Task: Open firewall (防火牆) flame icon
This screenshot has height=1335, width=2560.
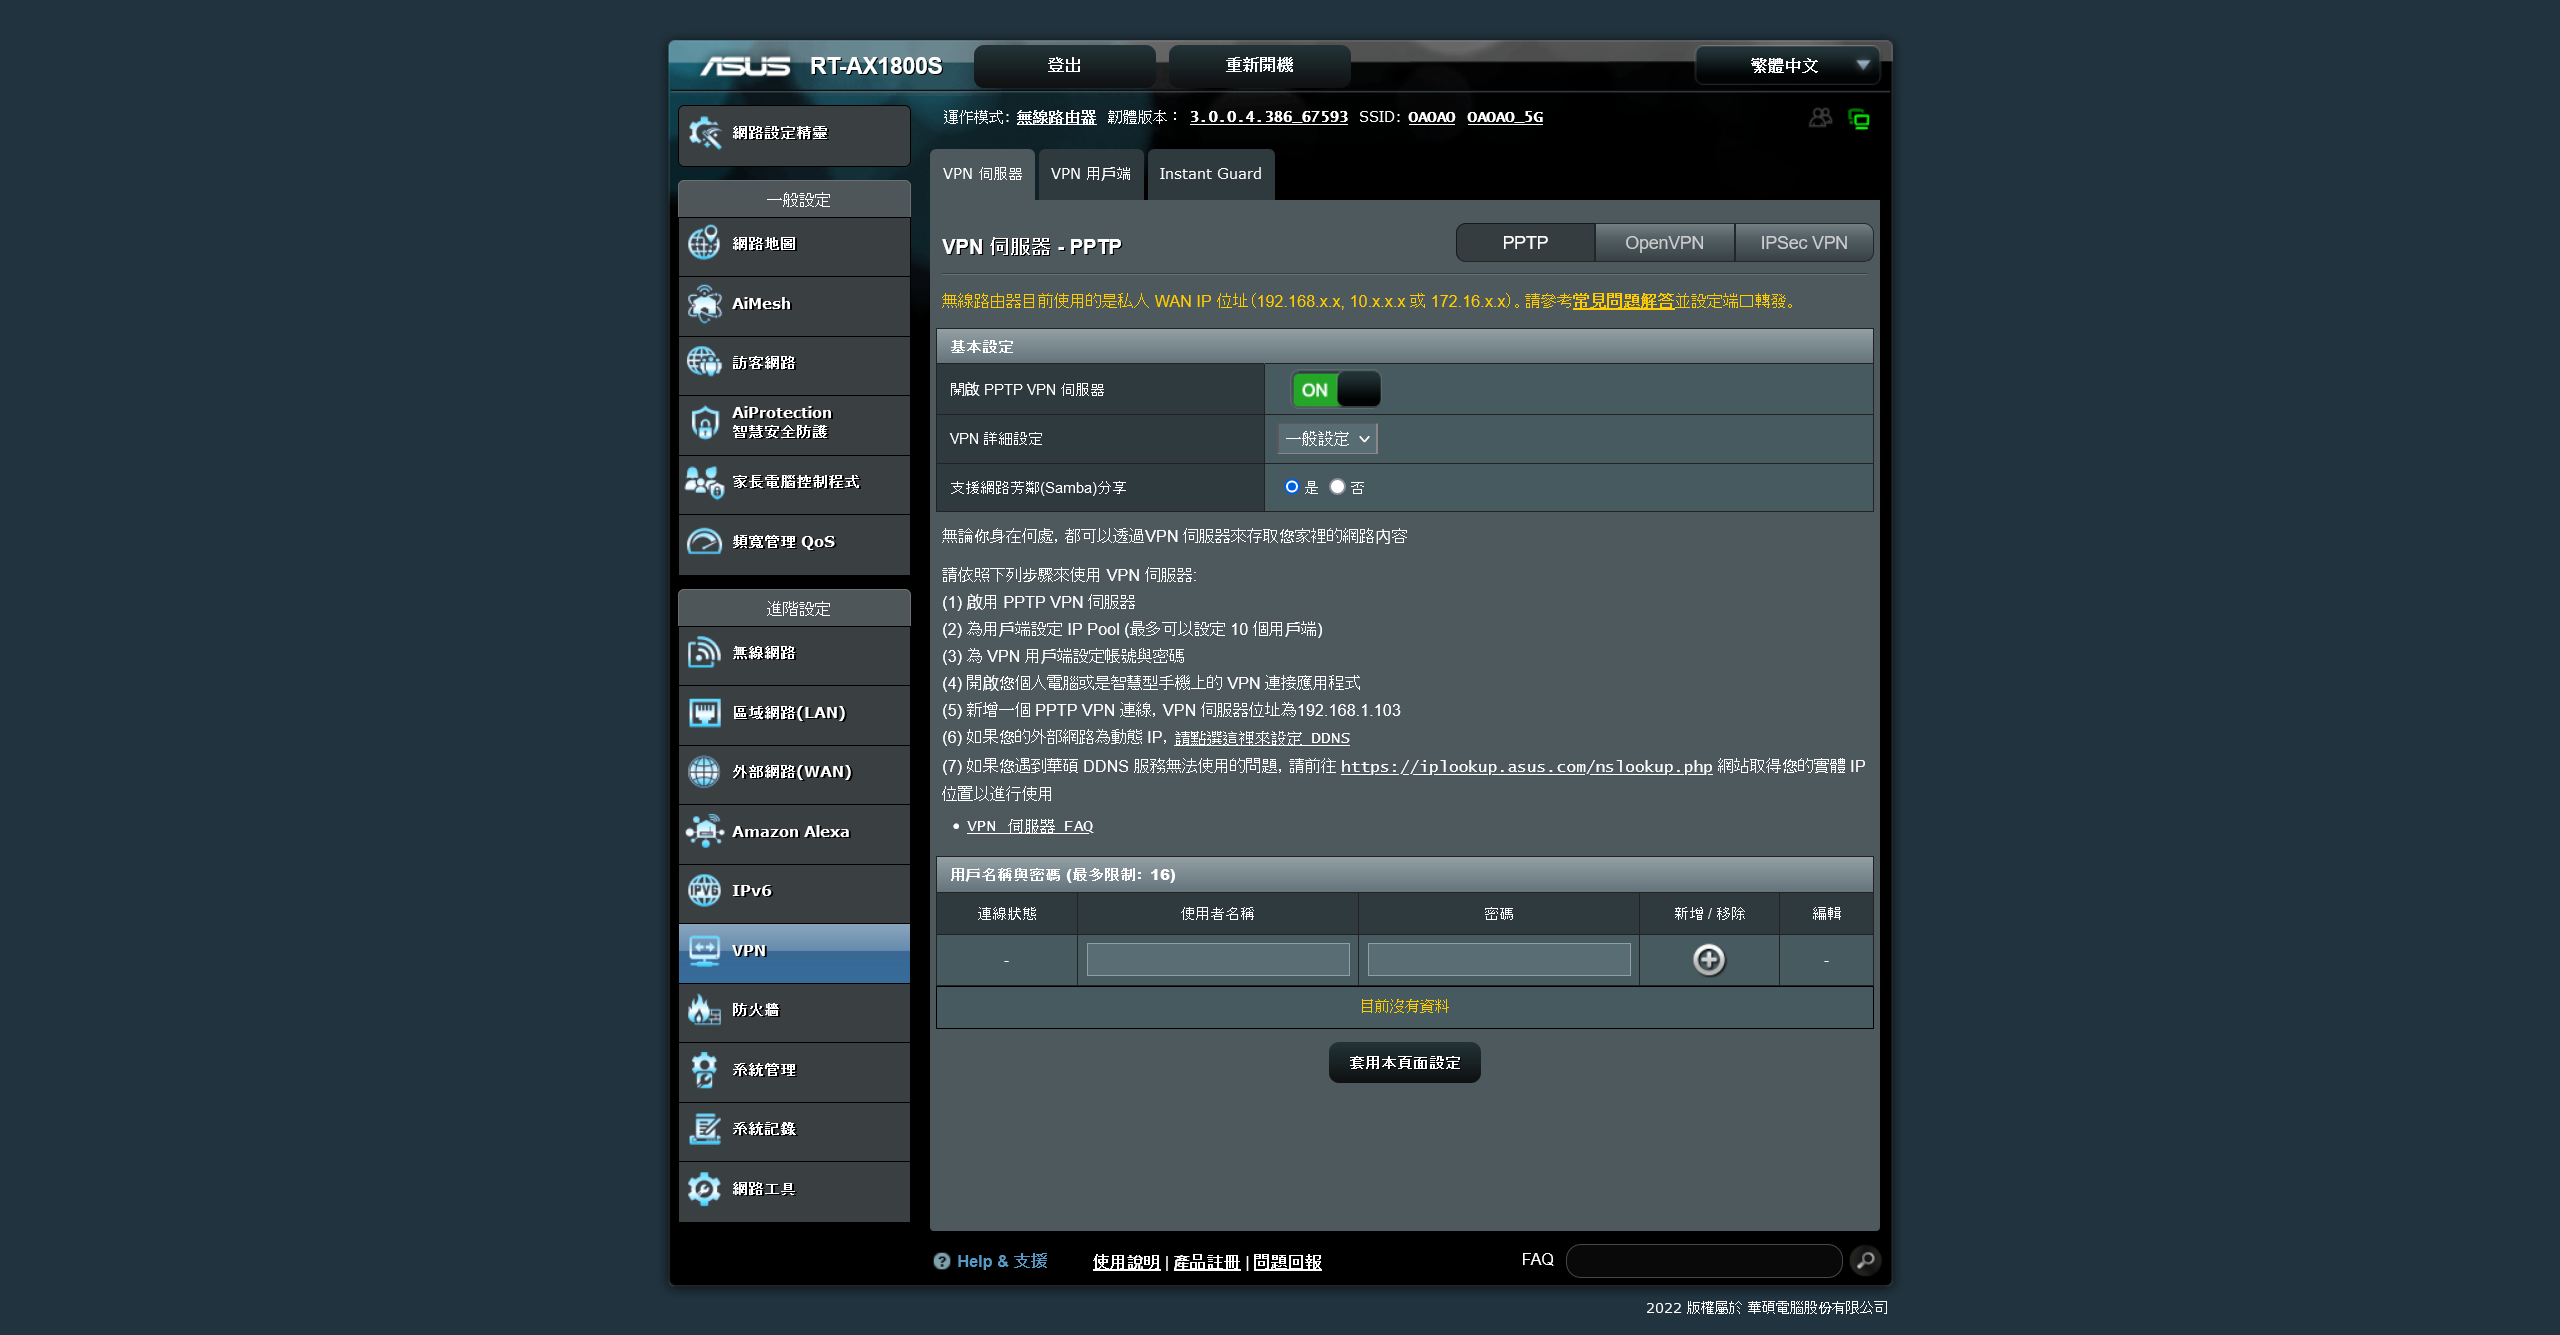Action: coord(704,1009)
